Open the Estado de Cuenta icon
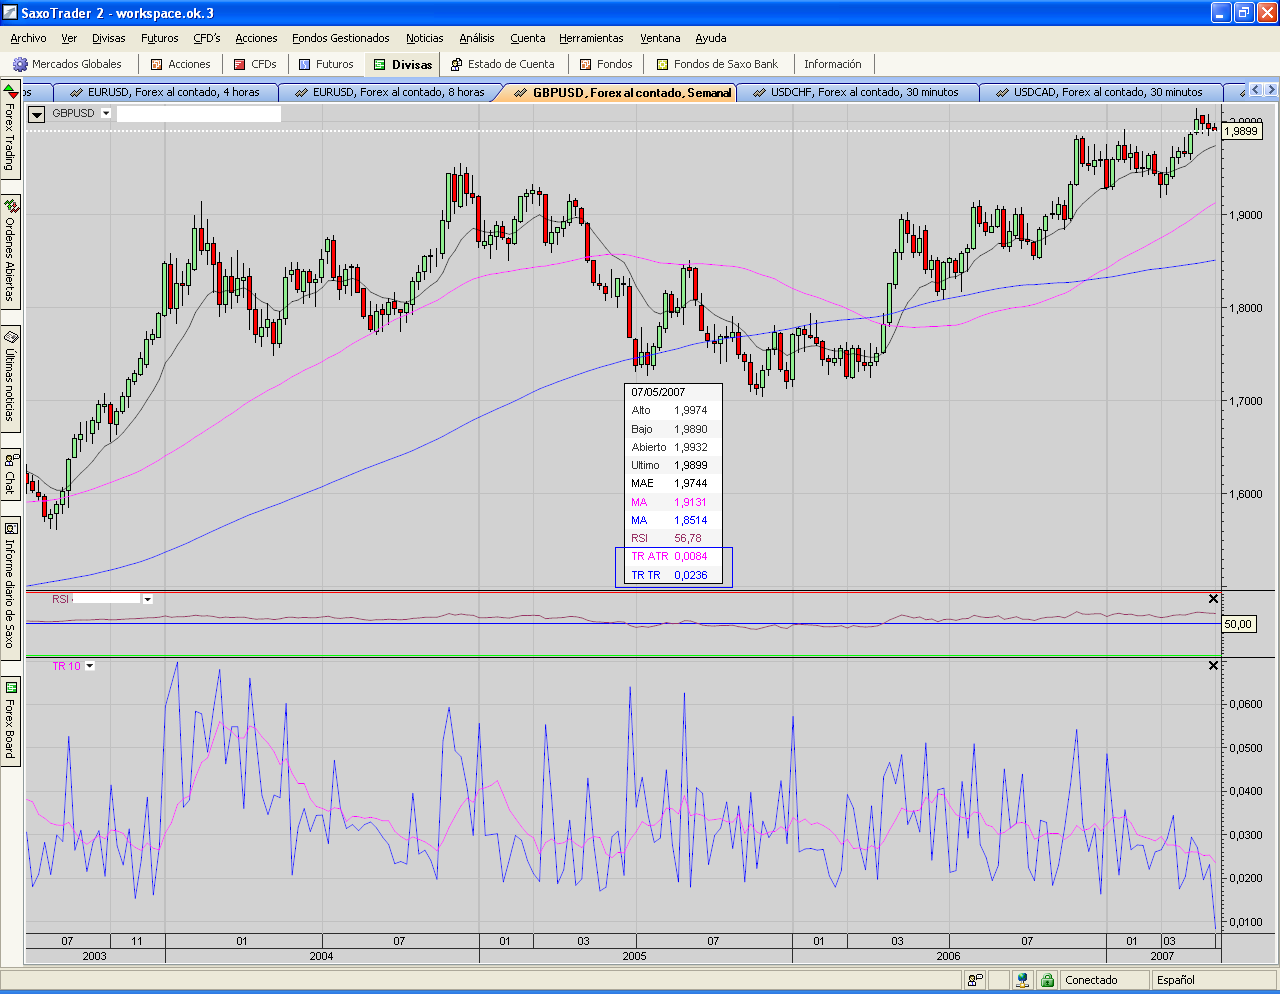Screen dimensions: 1280x994 [456, 64]
